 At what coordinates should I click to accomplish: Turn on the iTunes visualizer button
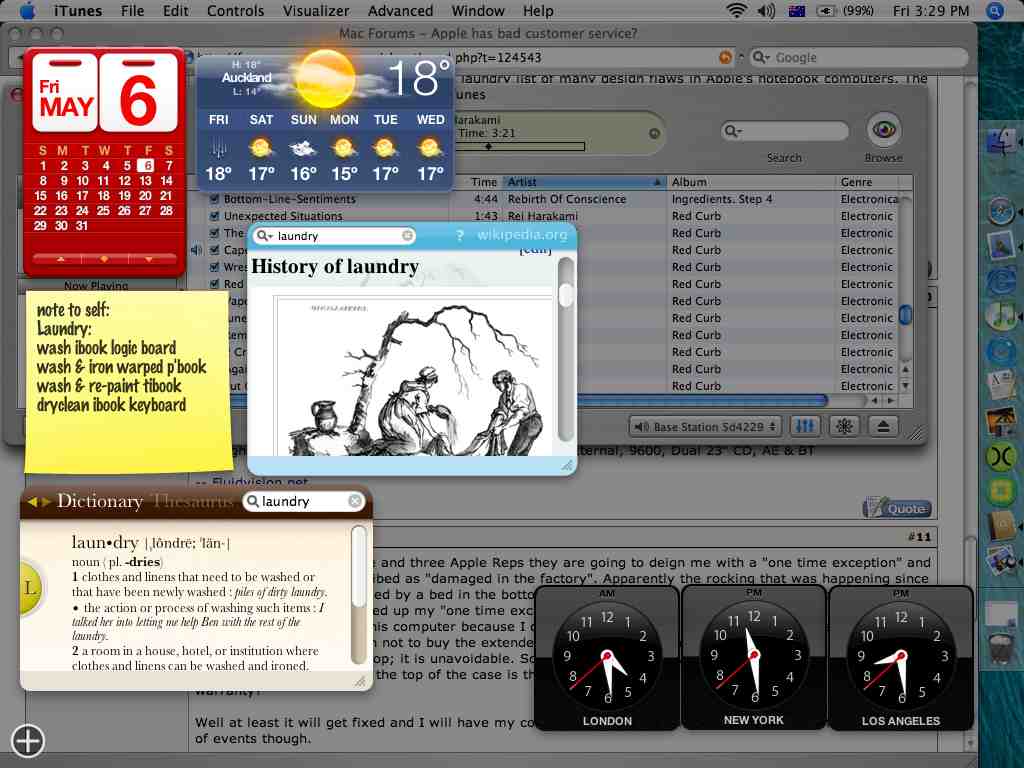pyautogui.click(x=844, y=426)
